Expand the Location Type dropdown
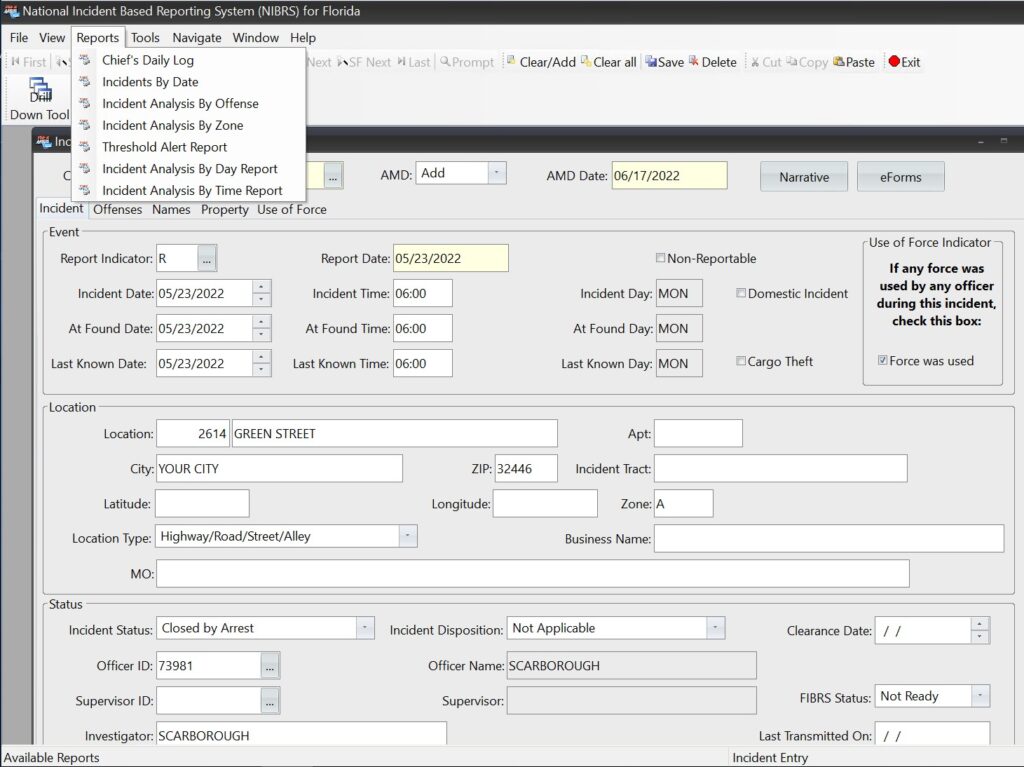This screenshot has width=1024, height=767. pyautogui.click(x=407, y=536)
